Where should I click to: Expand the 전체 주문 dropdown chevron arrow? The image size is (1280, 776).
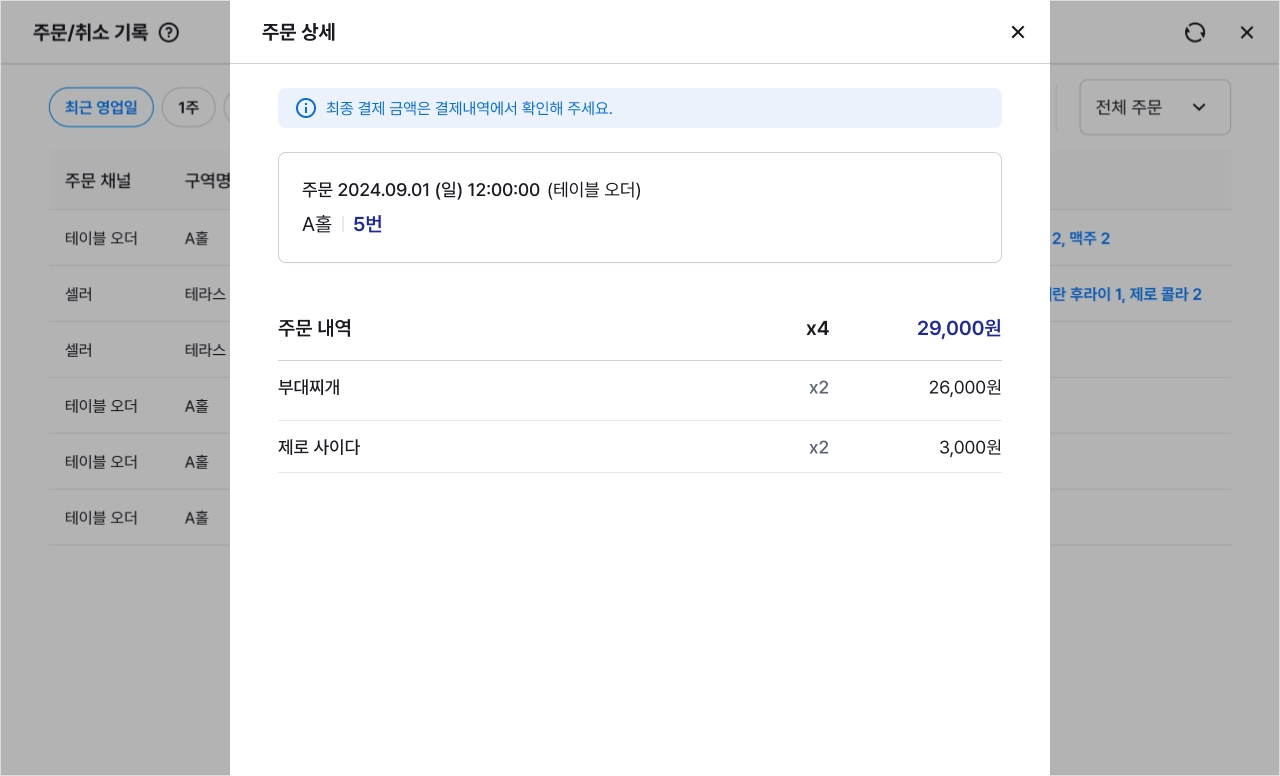pos(1199,107)
